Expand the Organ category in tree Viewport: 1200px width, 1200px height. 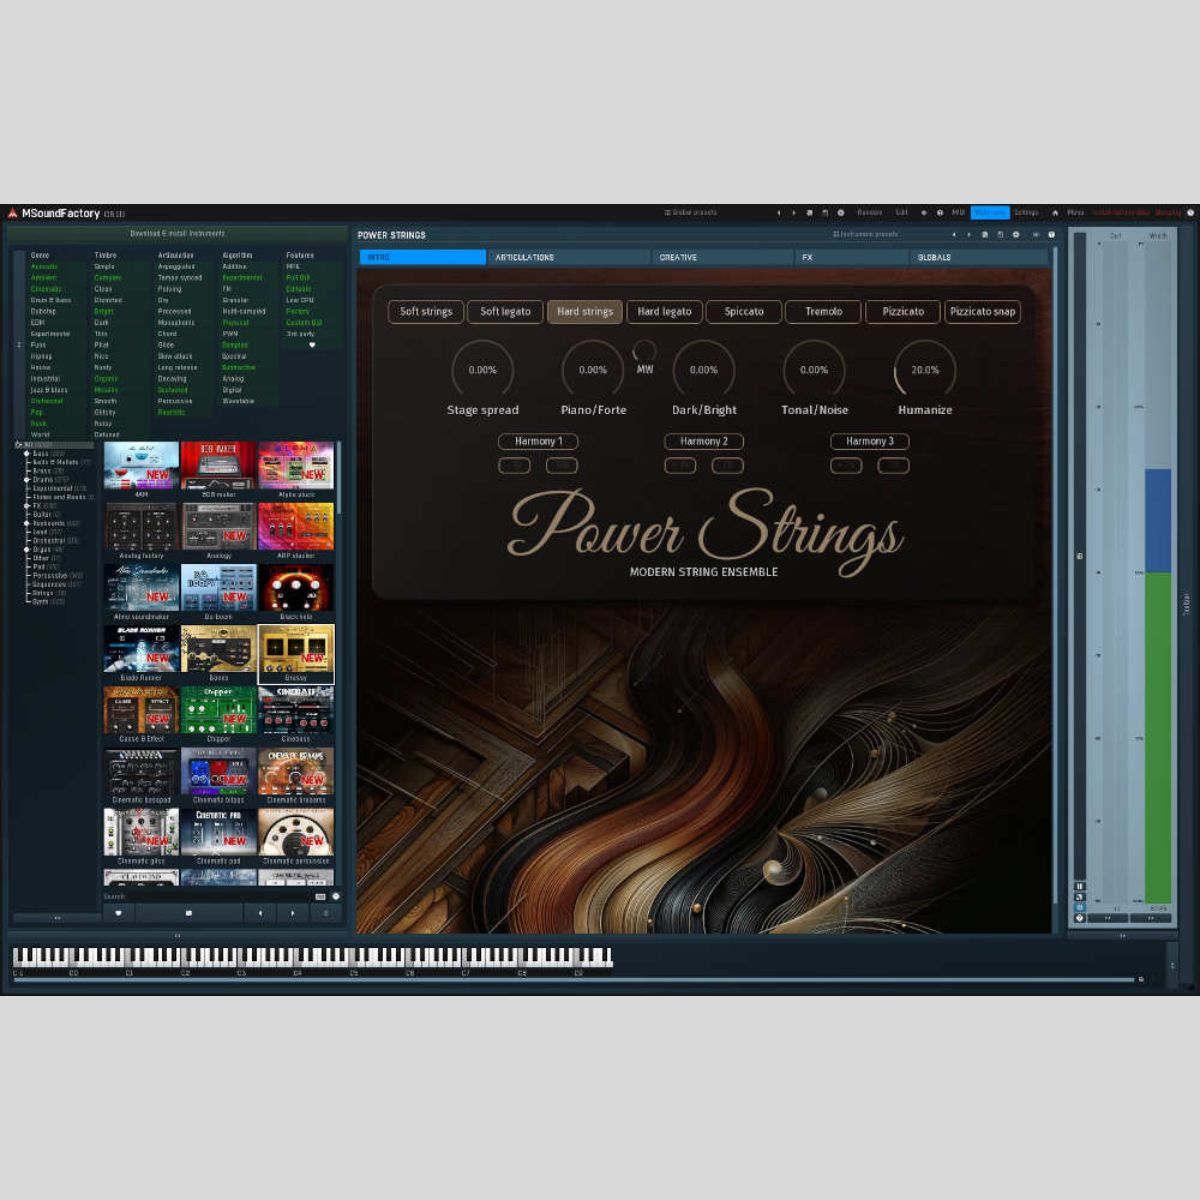click(x=27, y=549)
